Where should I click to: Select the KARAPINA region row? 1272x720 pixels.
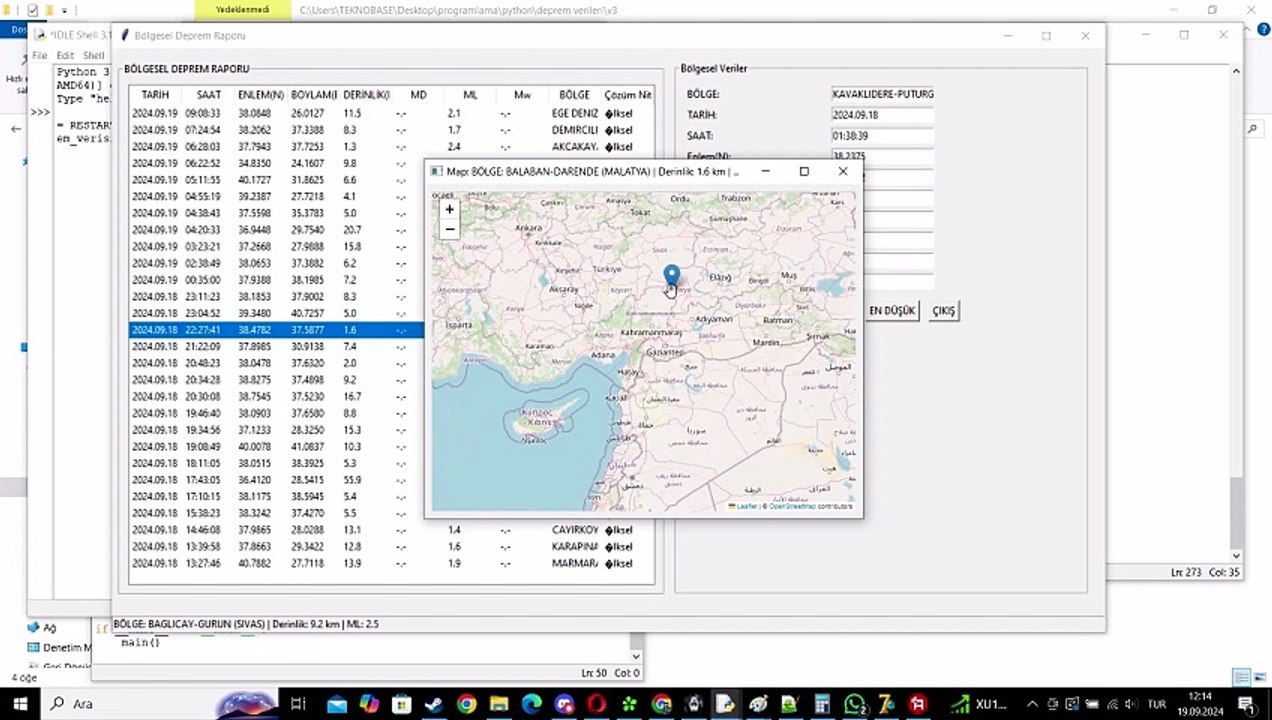[391, 547]
